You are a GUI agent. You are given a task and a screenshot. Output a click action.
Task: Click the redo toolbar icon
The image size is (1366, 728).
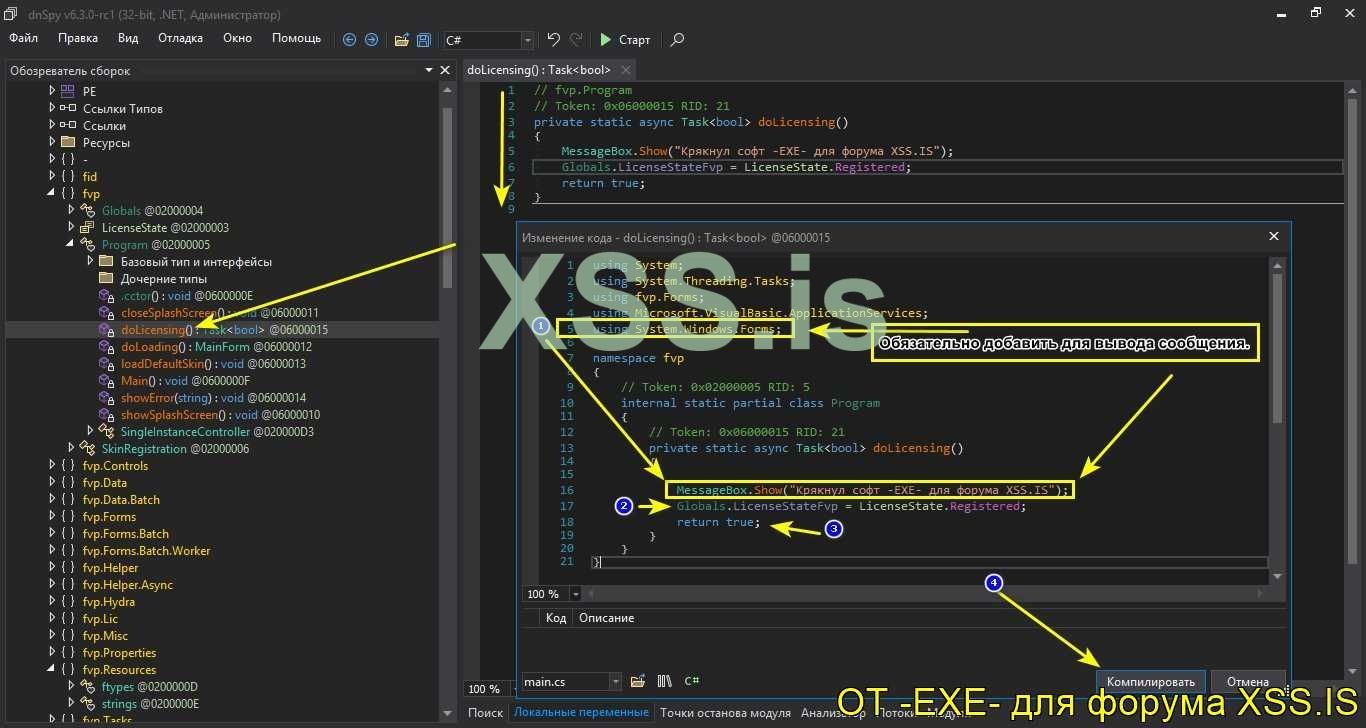tap(576, 40)
